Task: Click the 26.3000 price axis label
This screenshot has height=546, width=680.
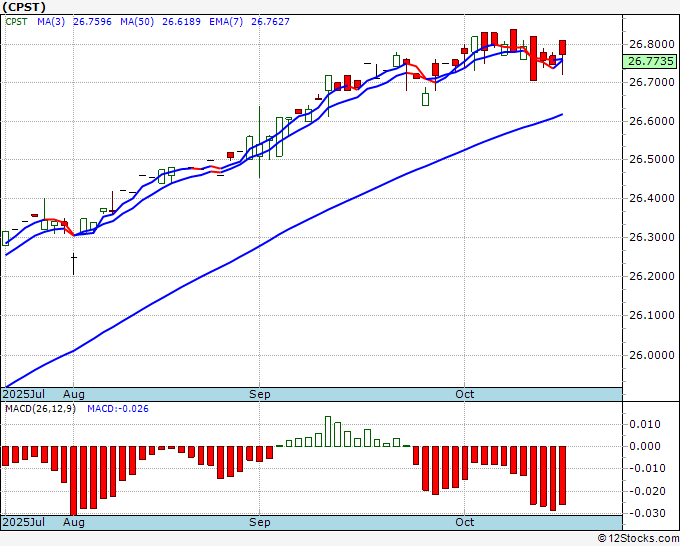Action: (x=652, y=237)
